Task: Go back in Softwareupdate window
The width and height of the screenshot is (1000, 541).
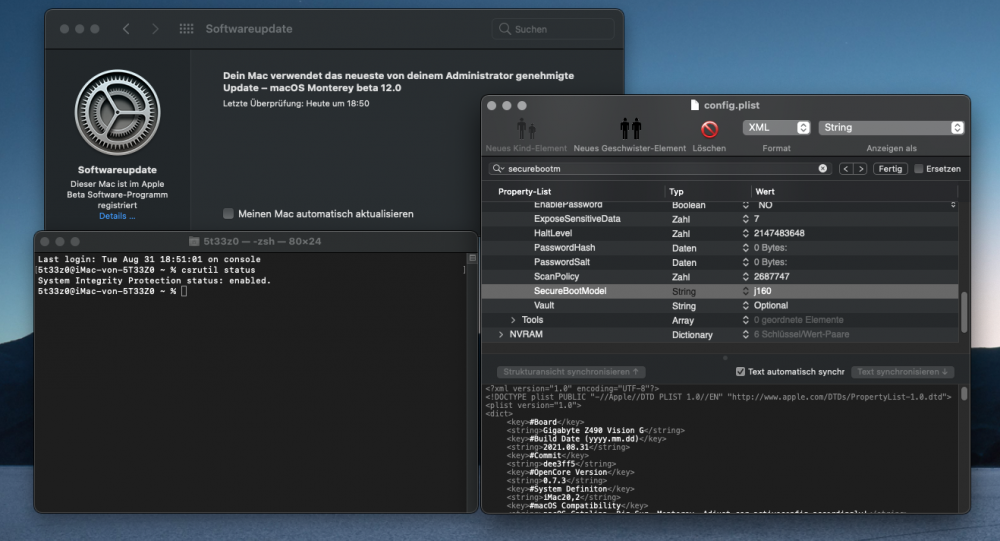Action: (126, 29)
